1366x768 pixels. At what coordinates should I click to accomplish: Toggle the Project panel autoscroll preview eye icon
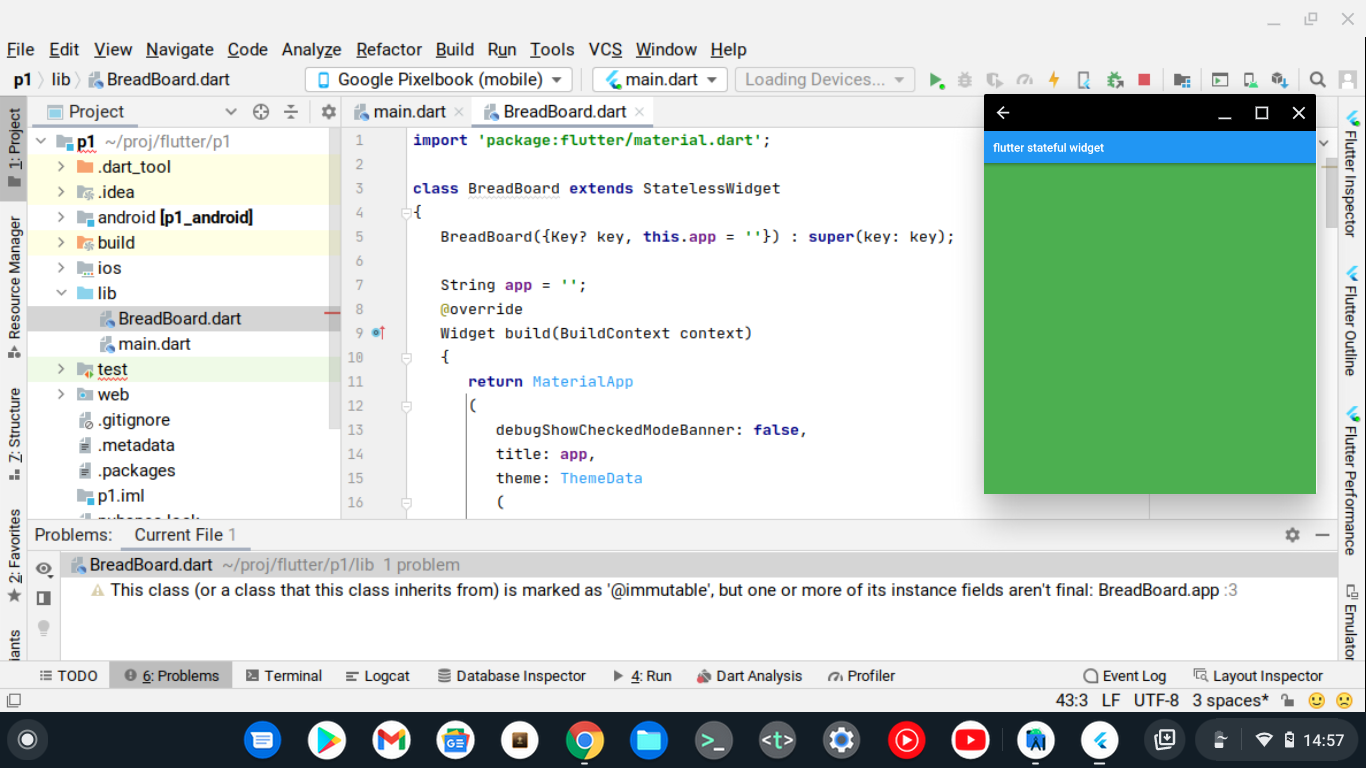44,568
